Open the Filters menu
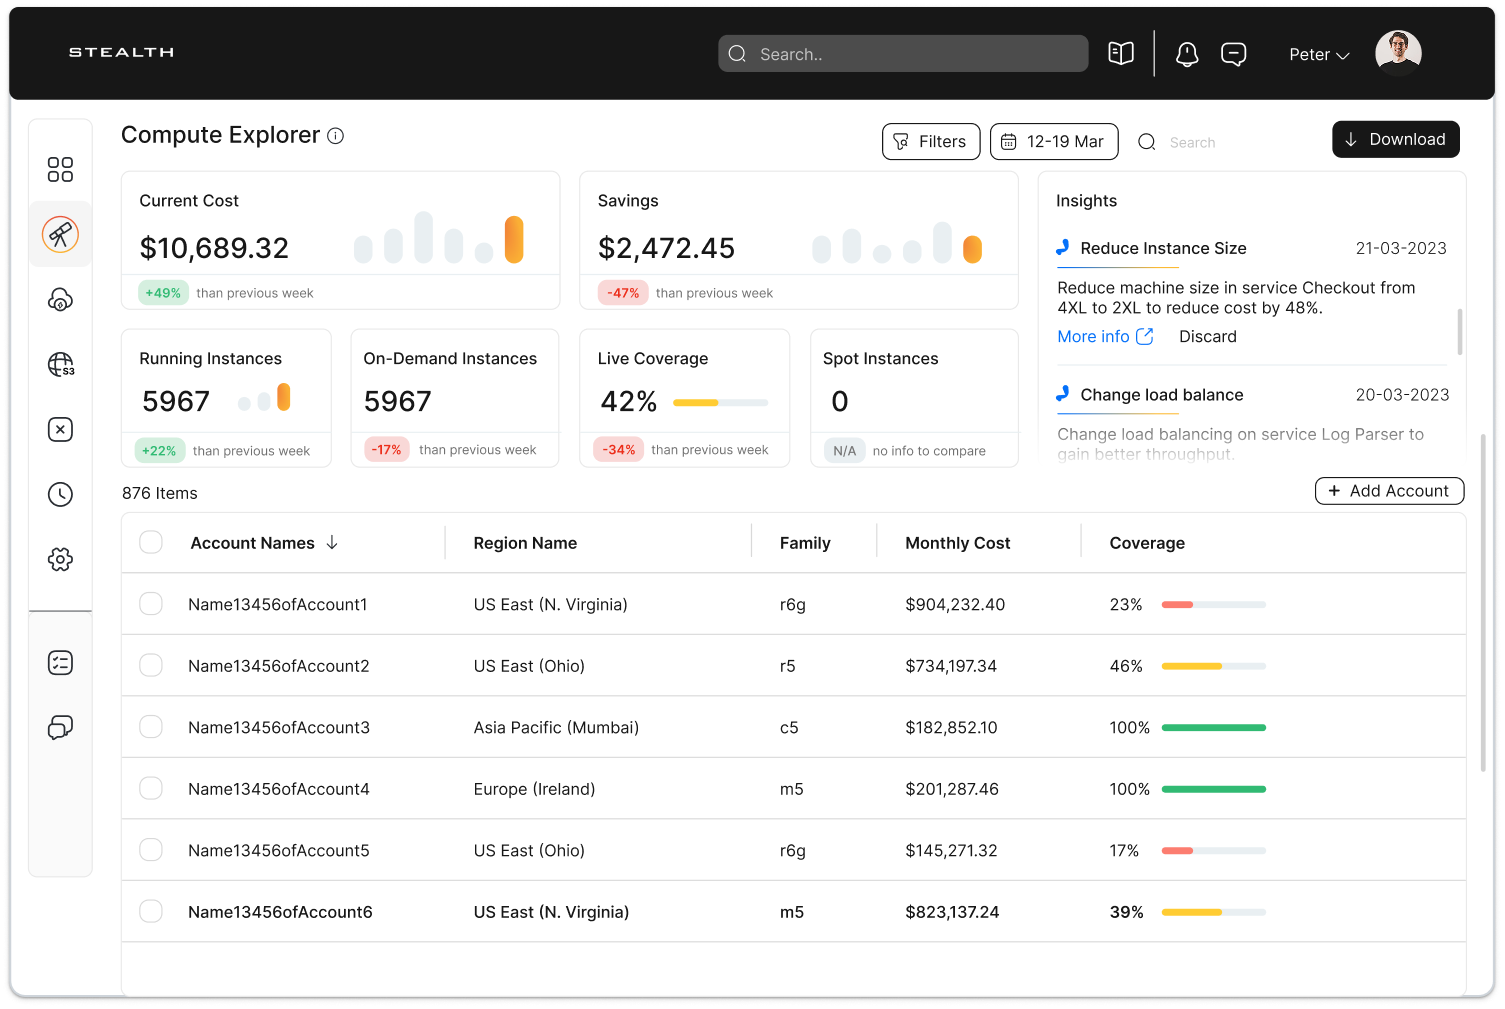 click(931, 142)
